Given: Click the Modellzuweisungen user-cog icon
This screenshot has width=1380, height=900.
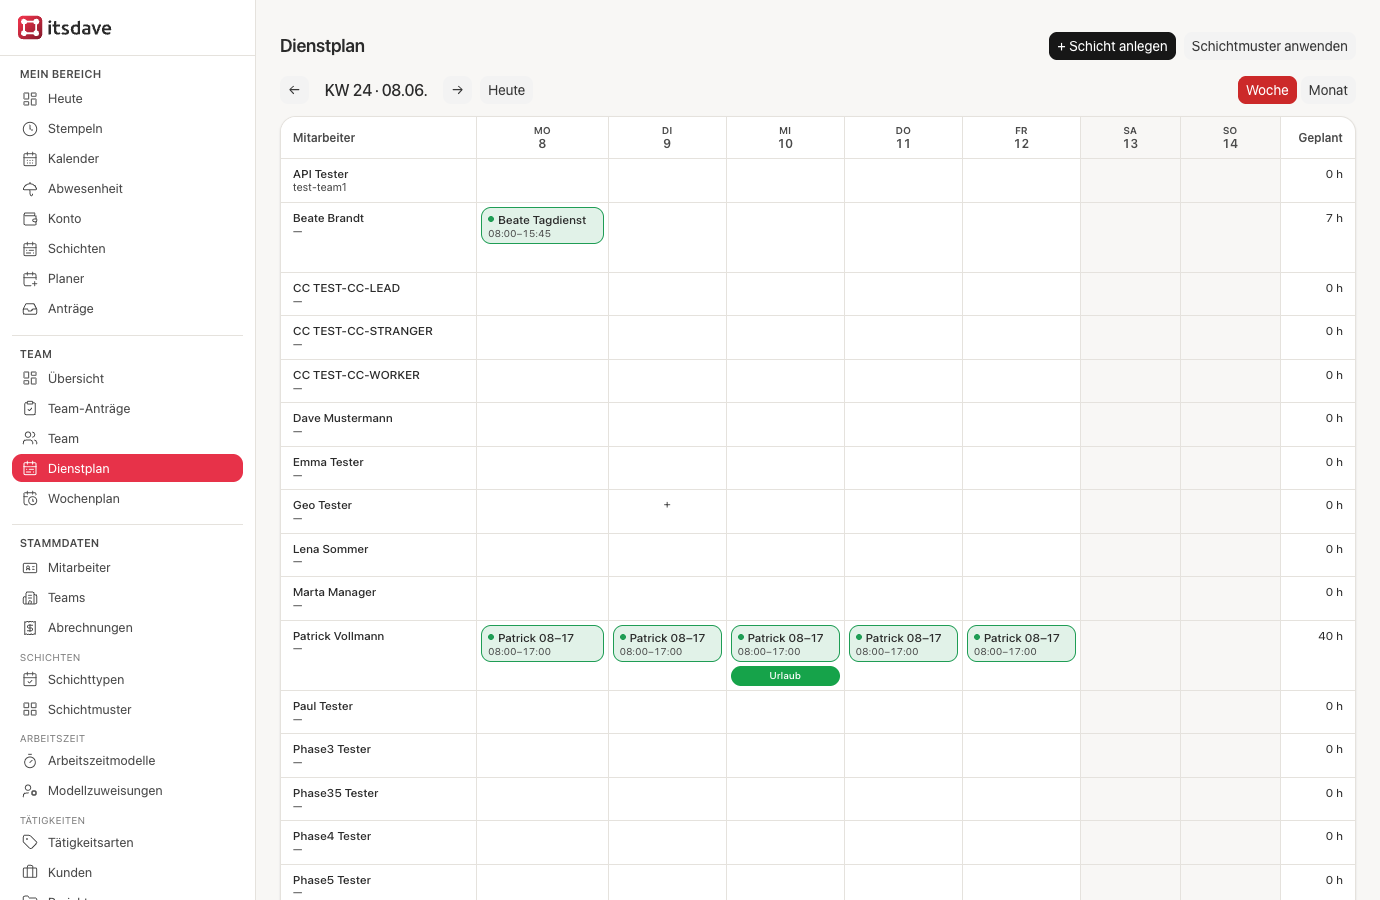Looking at the screenshot, I should tap(30, 791).
